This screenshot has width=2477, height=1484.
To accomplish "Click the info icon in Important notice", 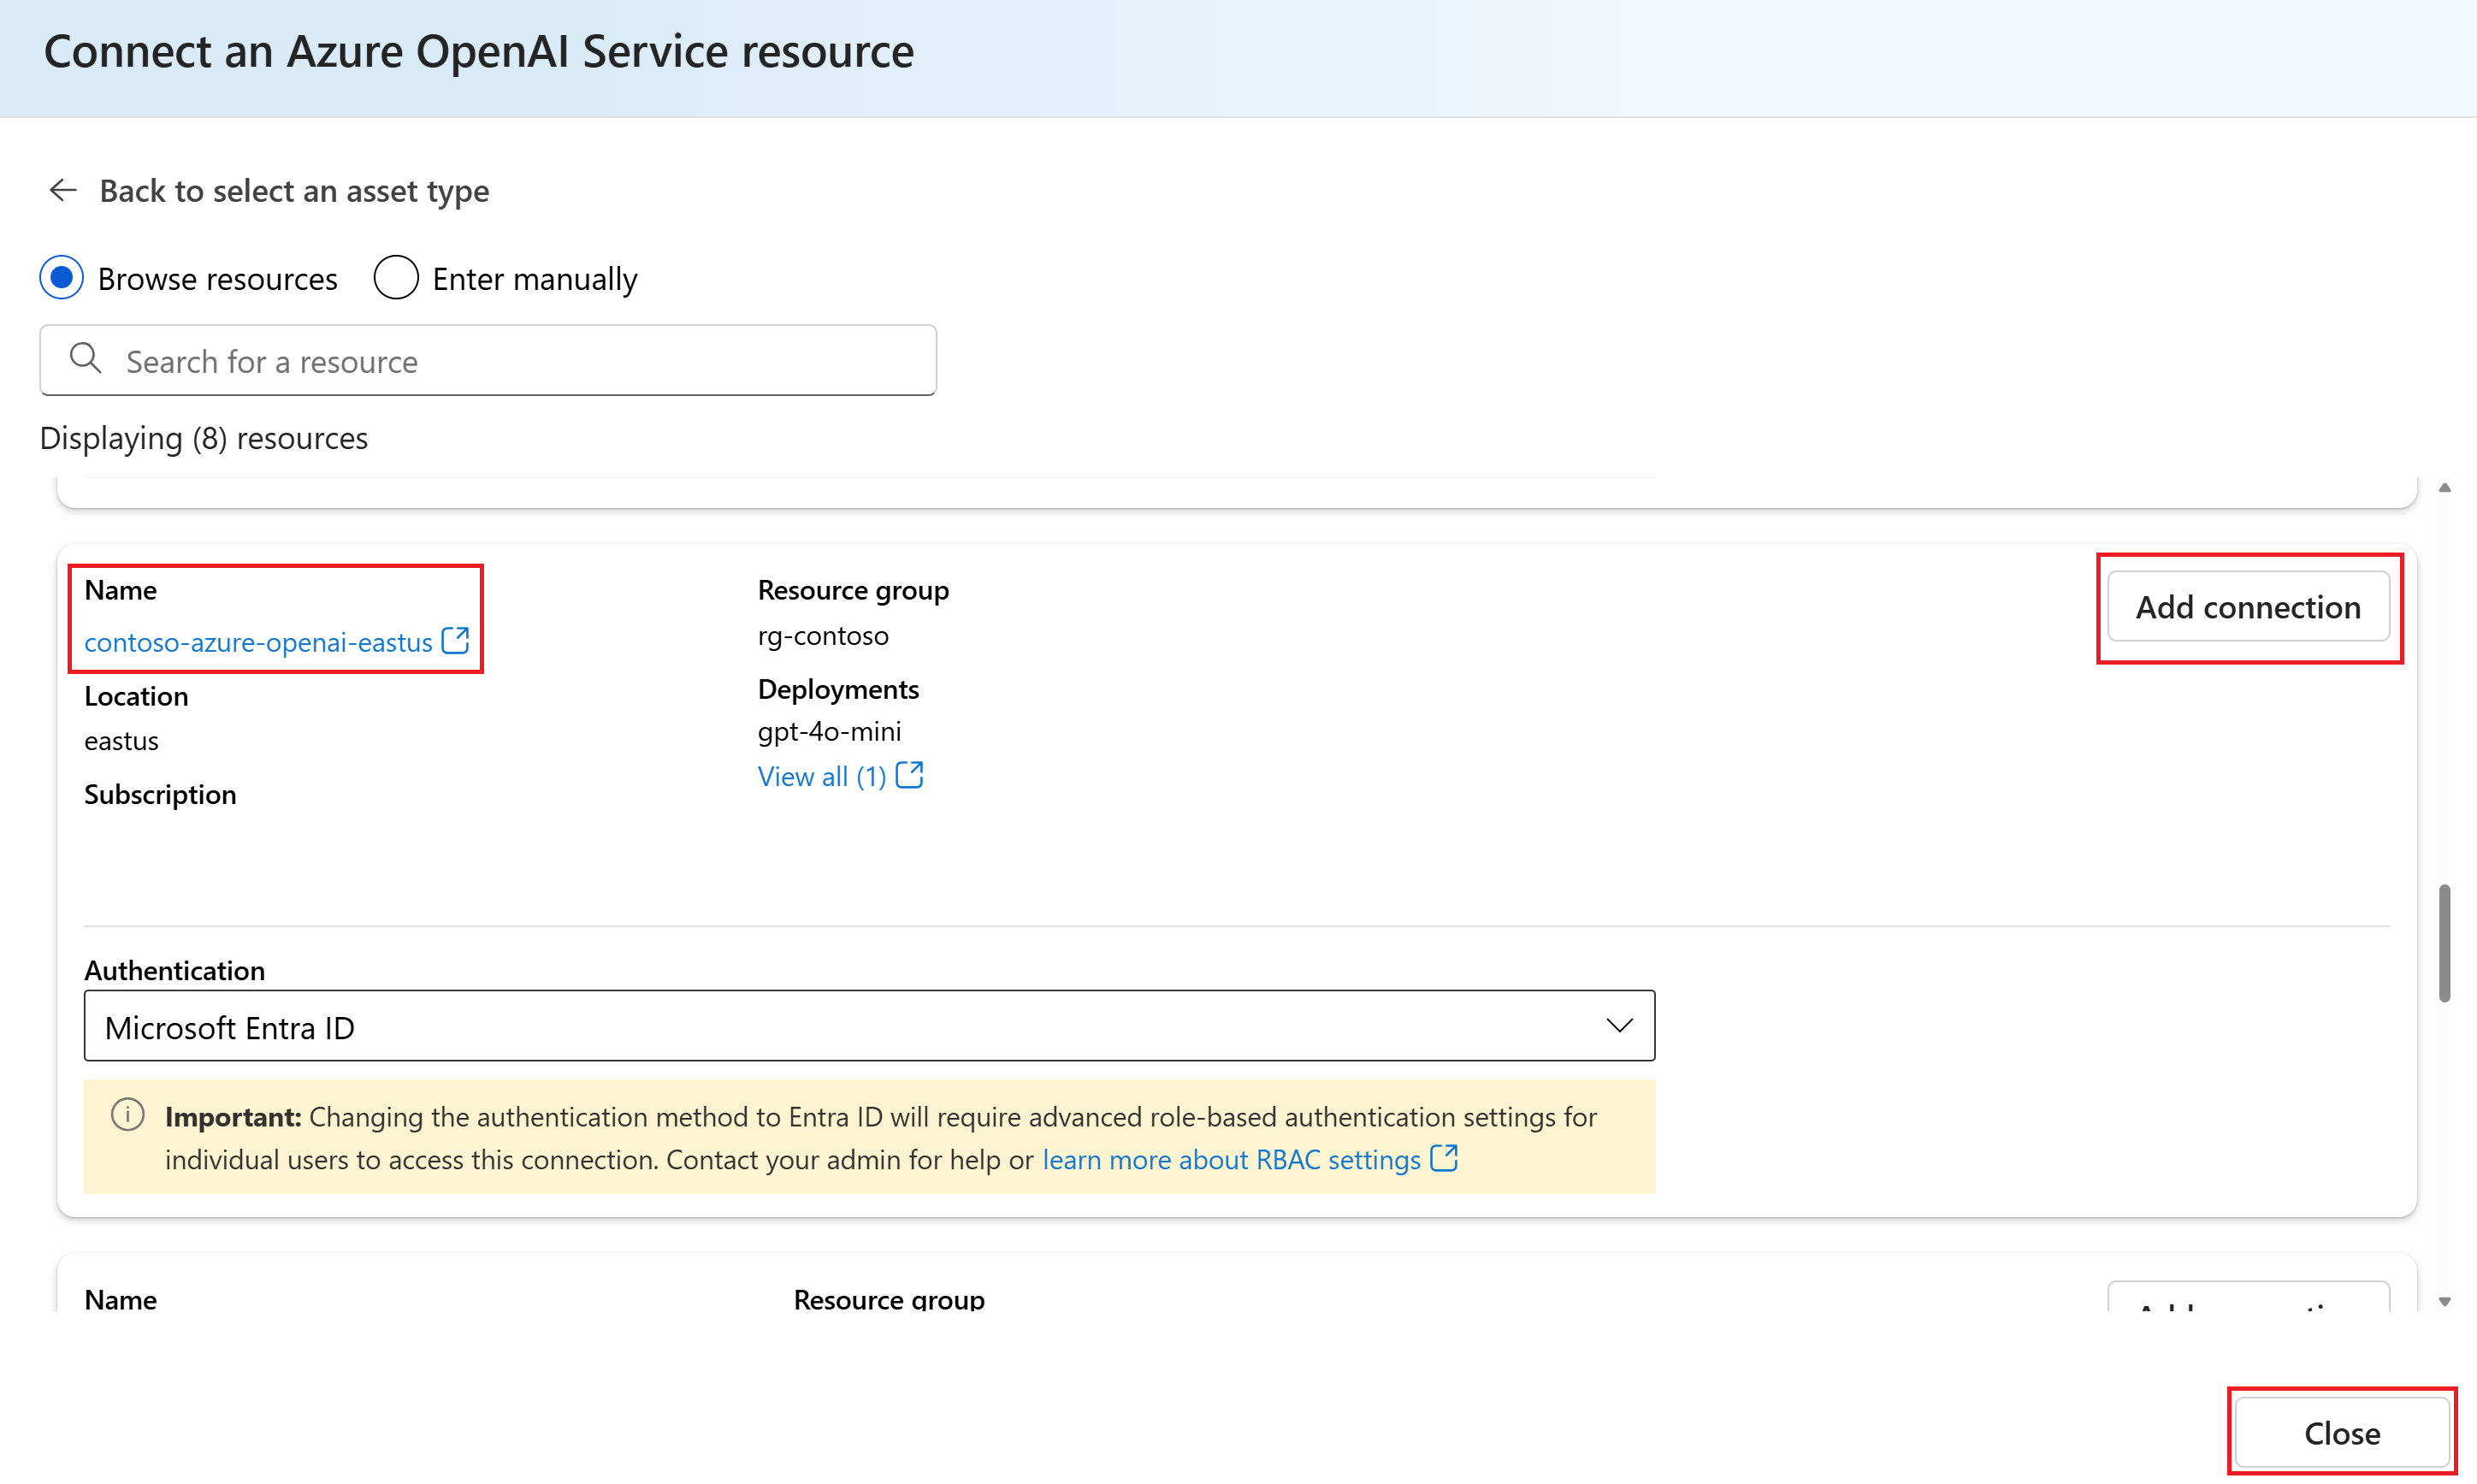I will (128, 1114).
